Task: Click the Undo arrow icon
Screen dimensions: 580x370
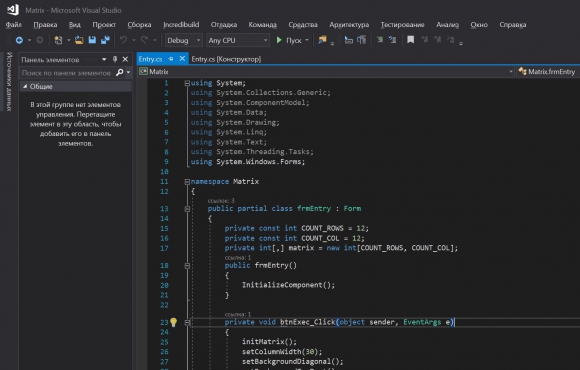Action: tap(124, 40)
